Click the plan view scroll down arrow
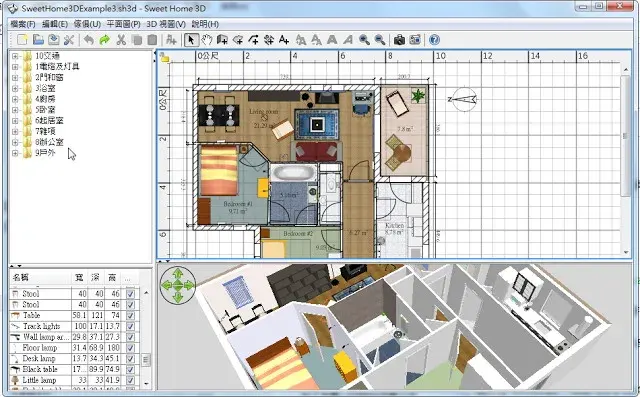 (625, 253)
